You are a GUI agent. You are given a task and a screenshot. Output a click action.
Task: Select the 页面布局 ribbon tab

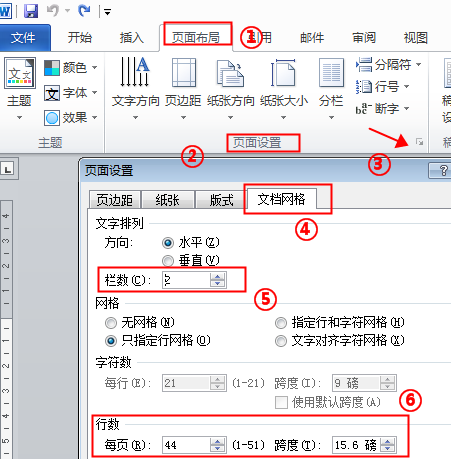(x=196, y=37)
